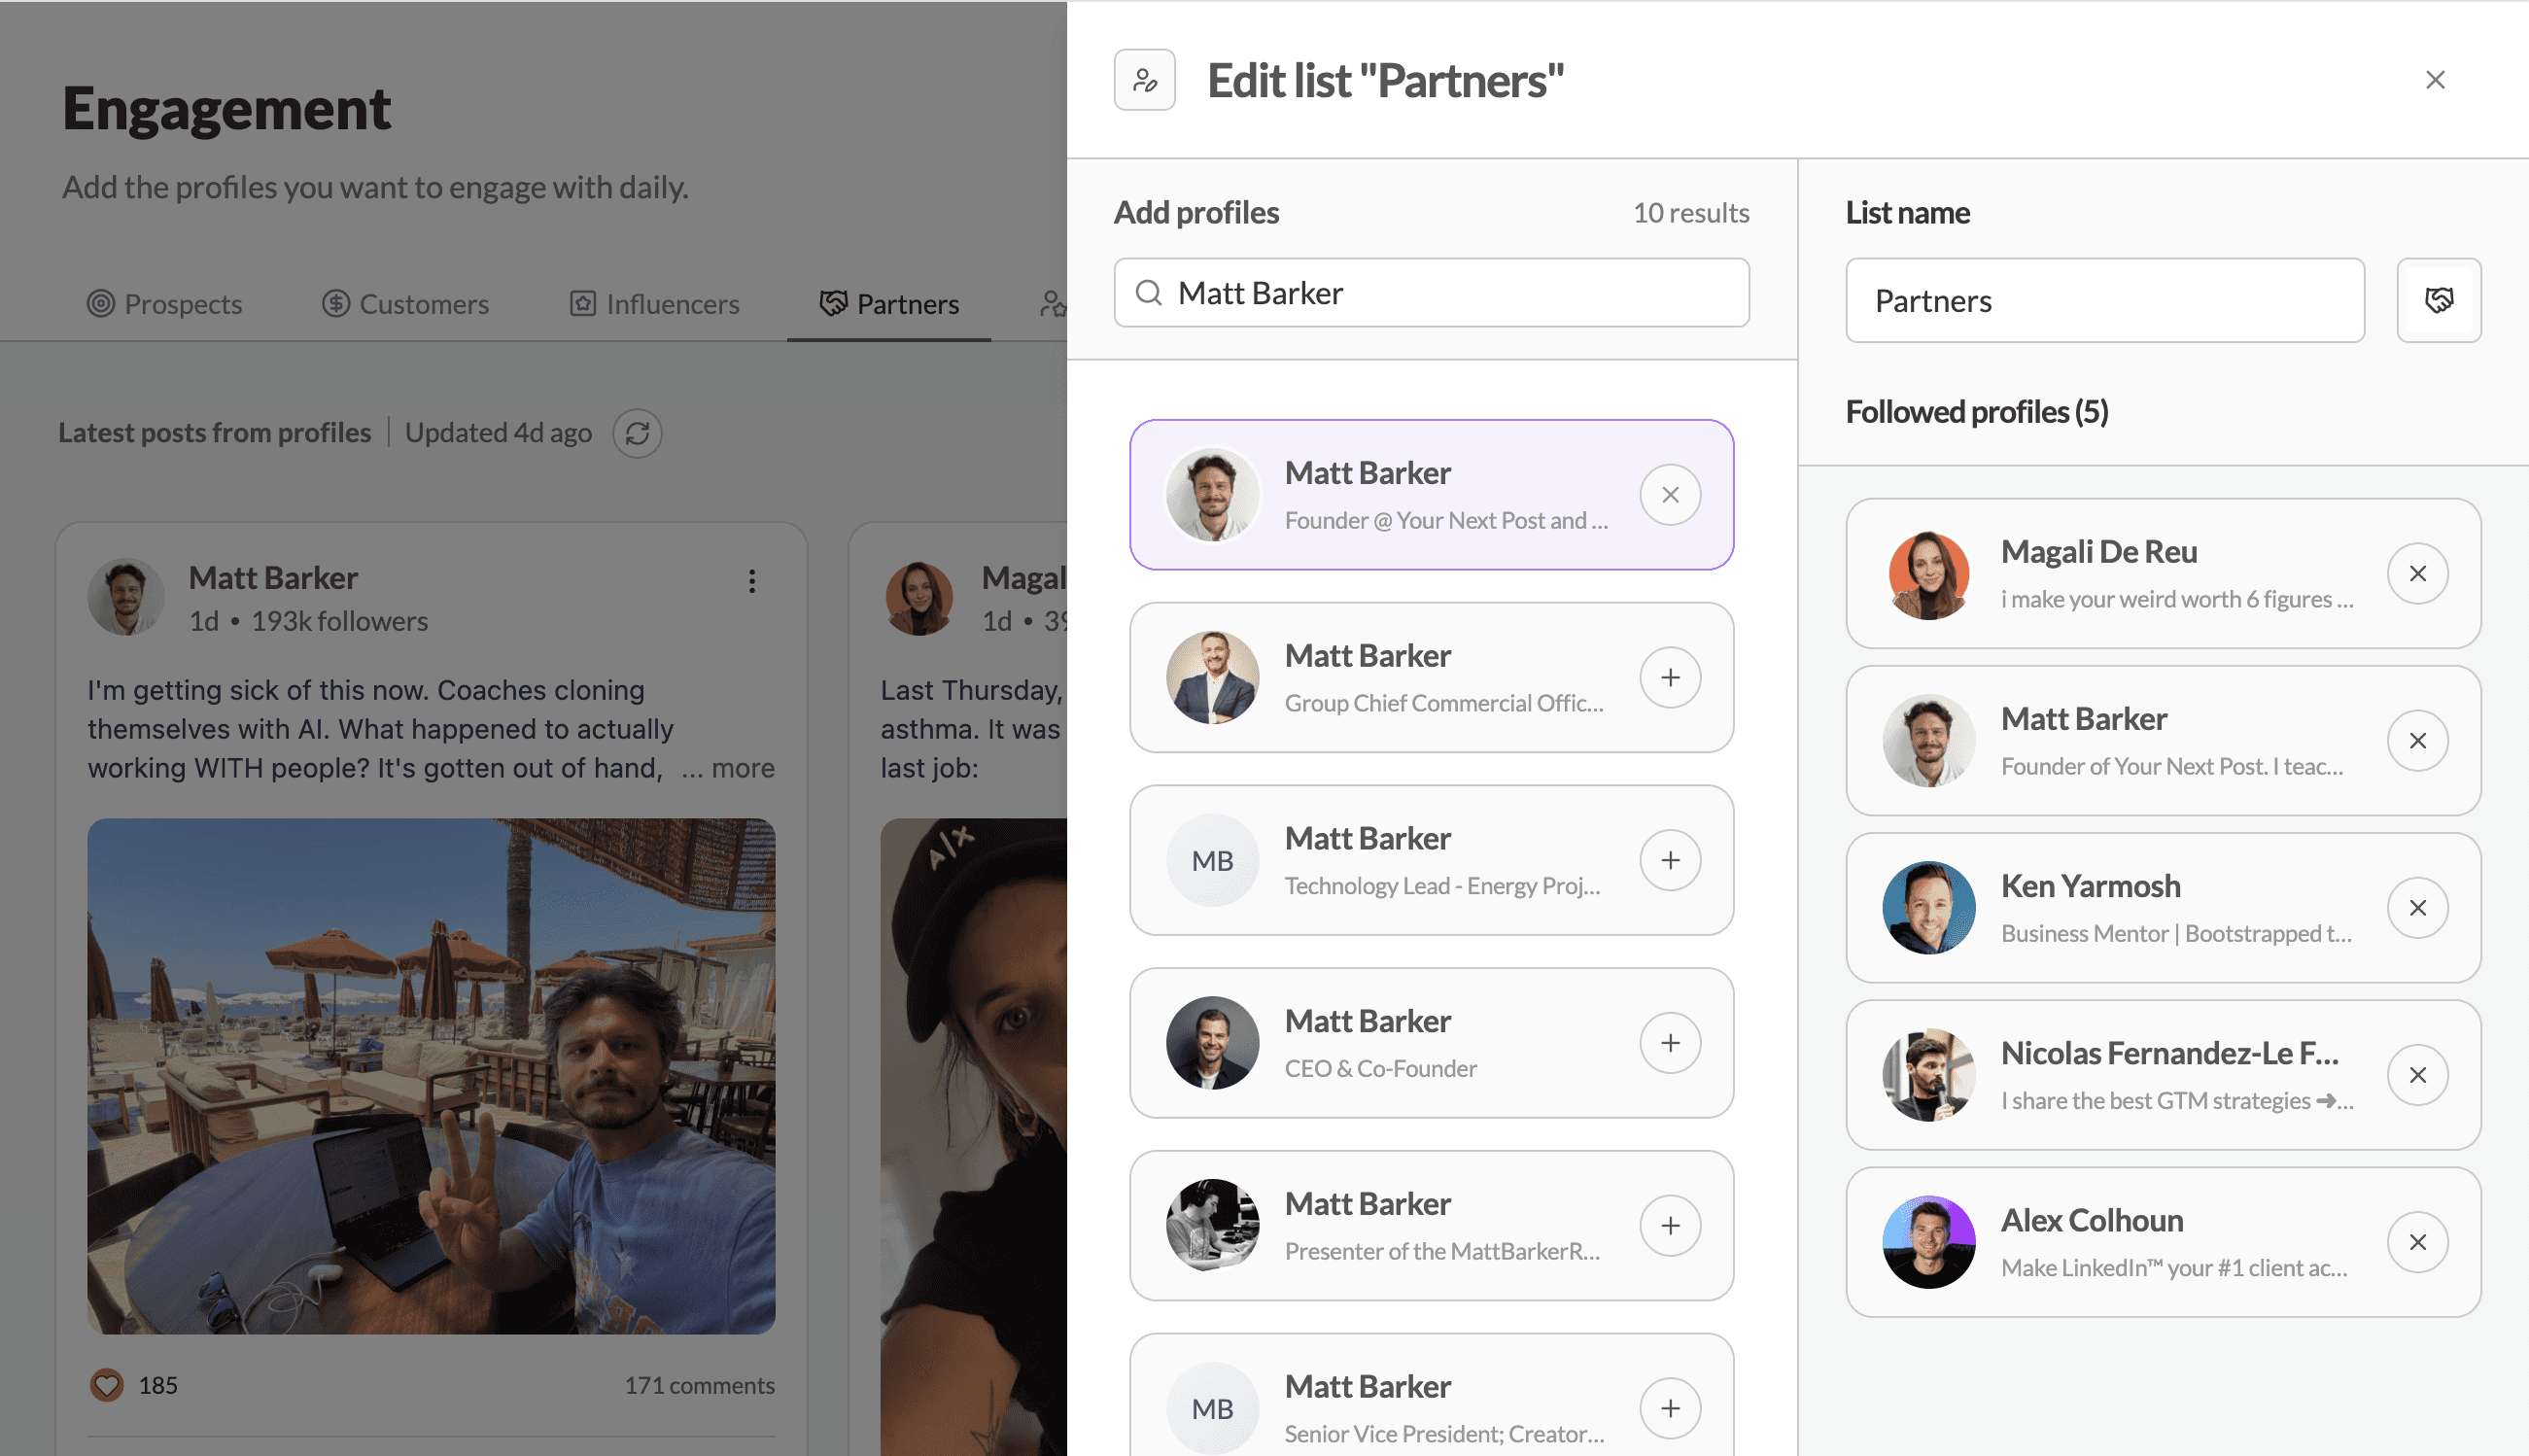Viewport: 2529px width, 1456px height.
Task: Switch to the Influencers tab
Action: (x=654, y=304)
